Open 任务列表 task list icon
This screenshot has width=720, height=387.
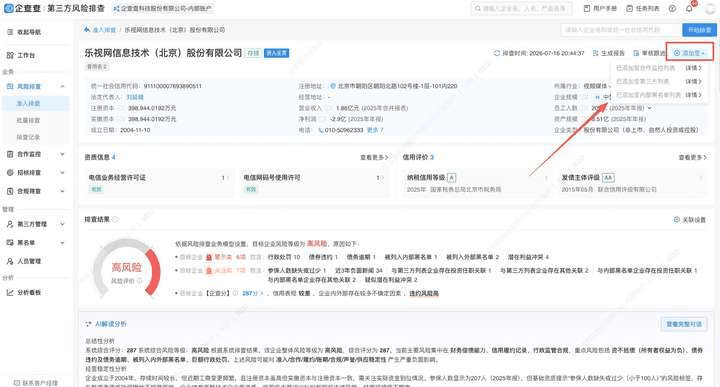click(x=630, y=8)
